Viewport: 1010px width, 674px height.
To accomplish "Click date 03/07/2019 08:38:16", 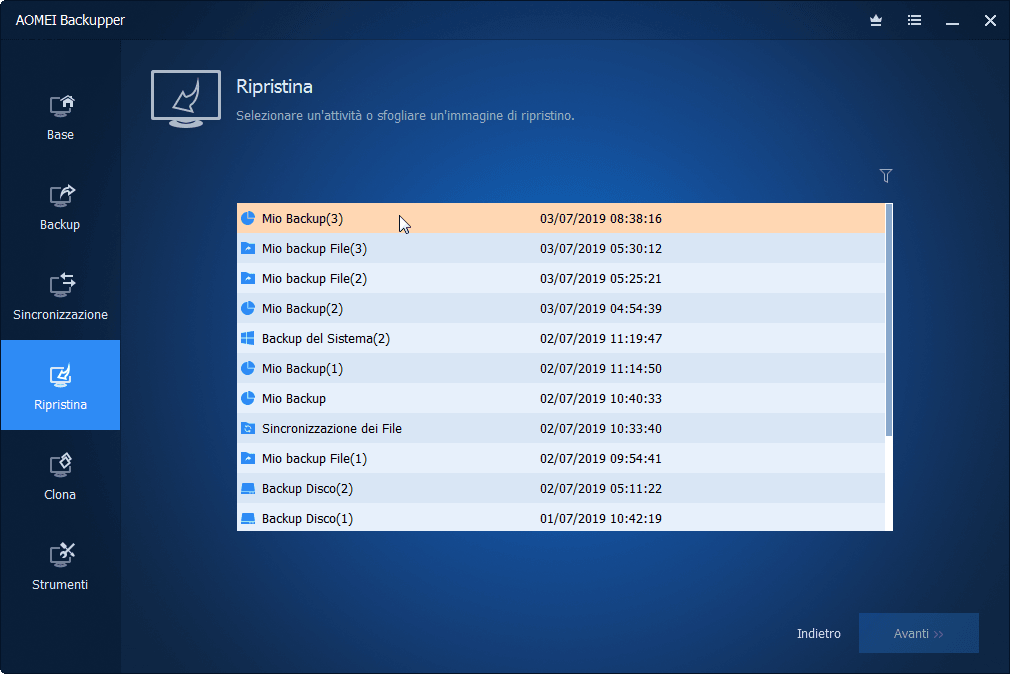I will [x=601, y=218].
